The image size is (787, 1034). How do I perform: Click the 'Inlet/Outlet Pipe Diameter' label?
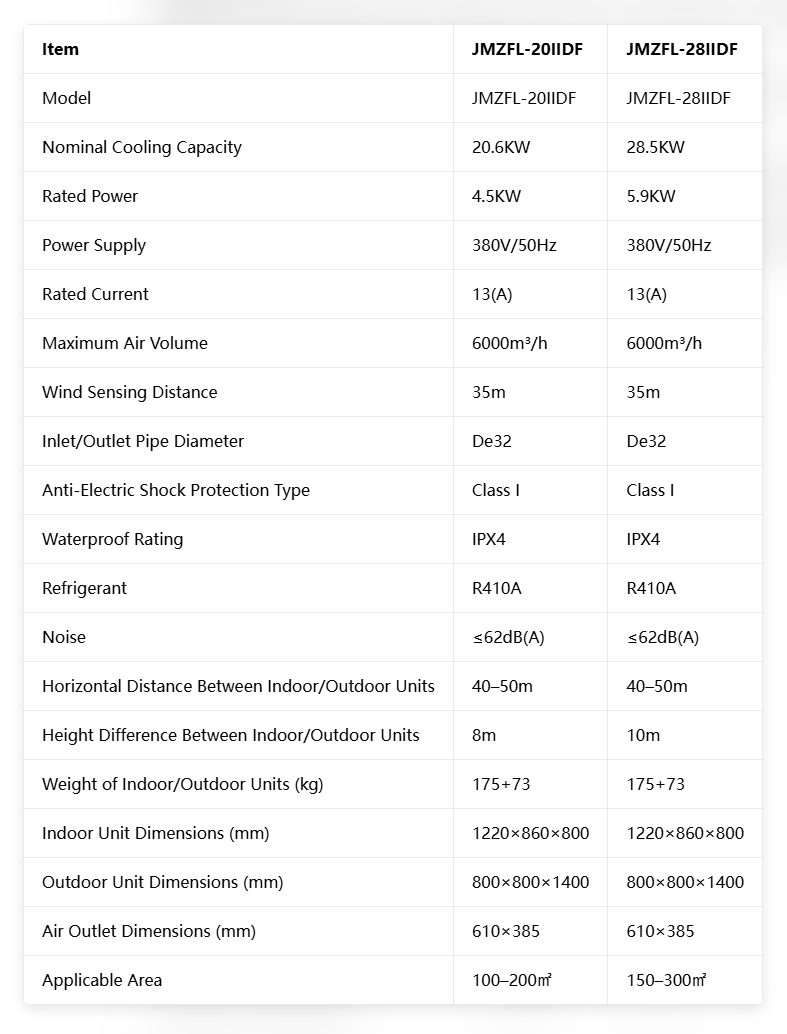click(143, 441)
